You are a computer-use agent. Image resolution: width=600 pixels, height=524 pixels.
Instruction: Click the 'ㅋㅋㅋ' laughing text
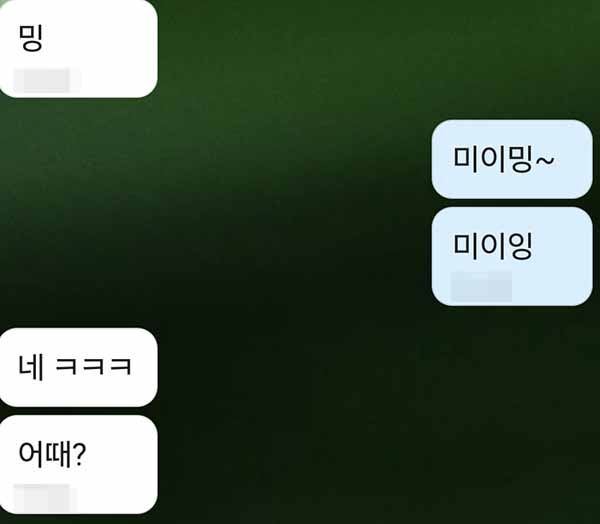pos(94,367)
